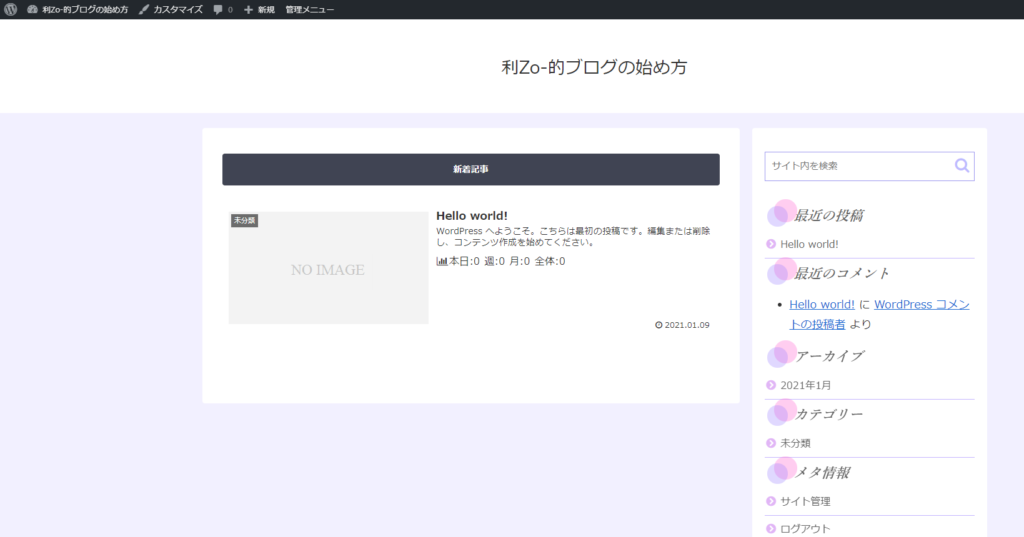
Task: Click the bar chart icon under the post
Action: point(442,261)
